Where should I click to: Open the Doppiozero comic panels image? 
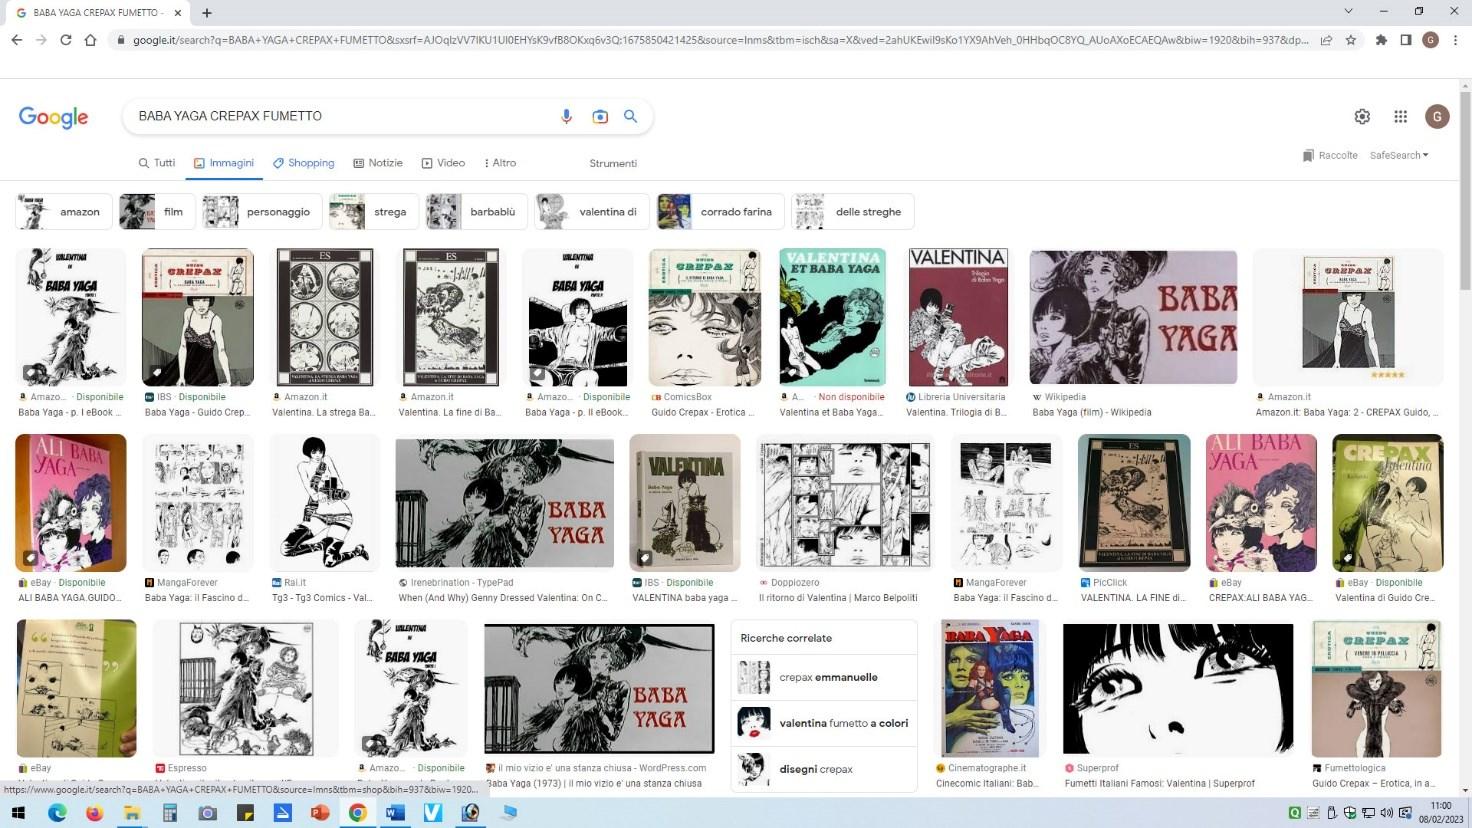coord(845,503)
